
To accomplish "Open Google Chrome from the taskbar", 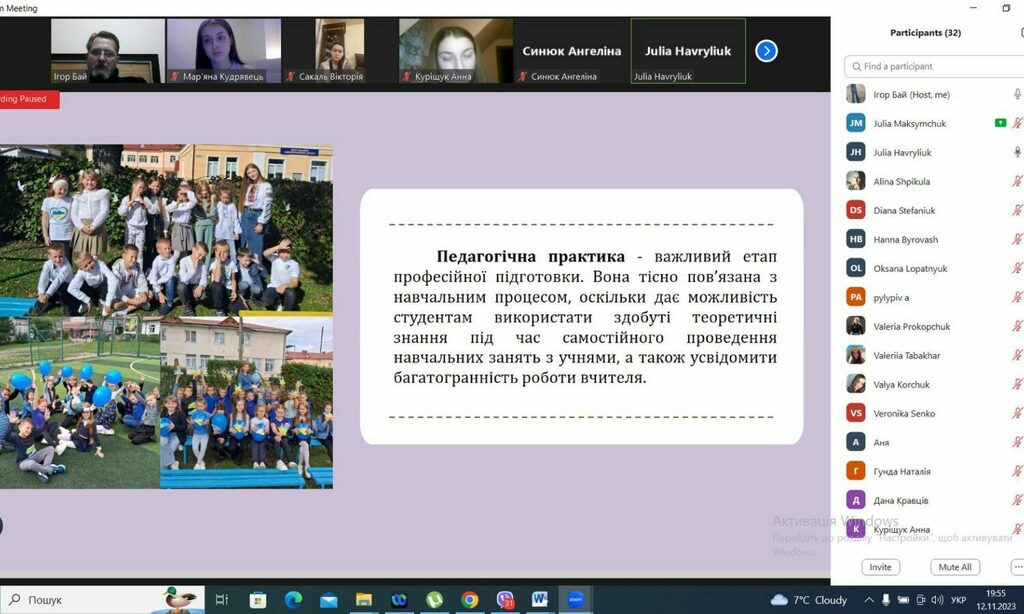I will pyautogui.click(x=470, y=600).
